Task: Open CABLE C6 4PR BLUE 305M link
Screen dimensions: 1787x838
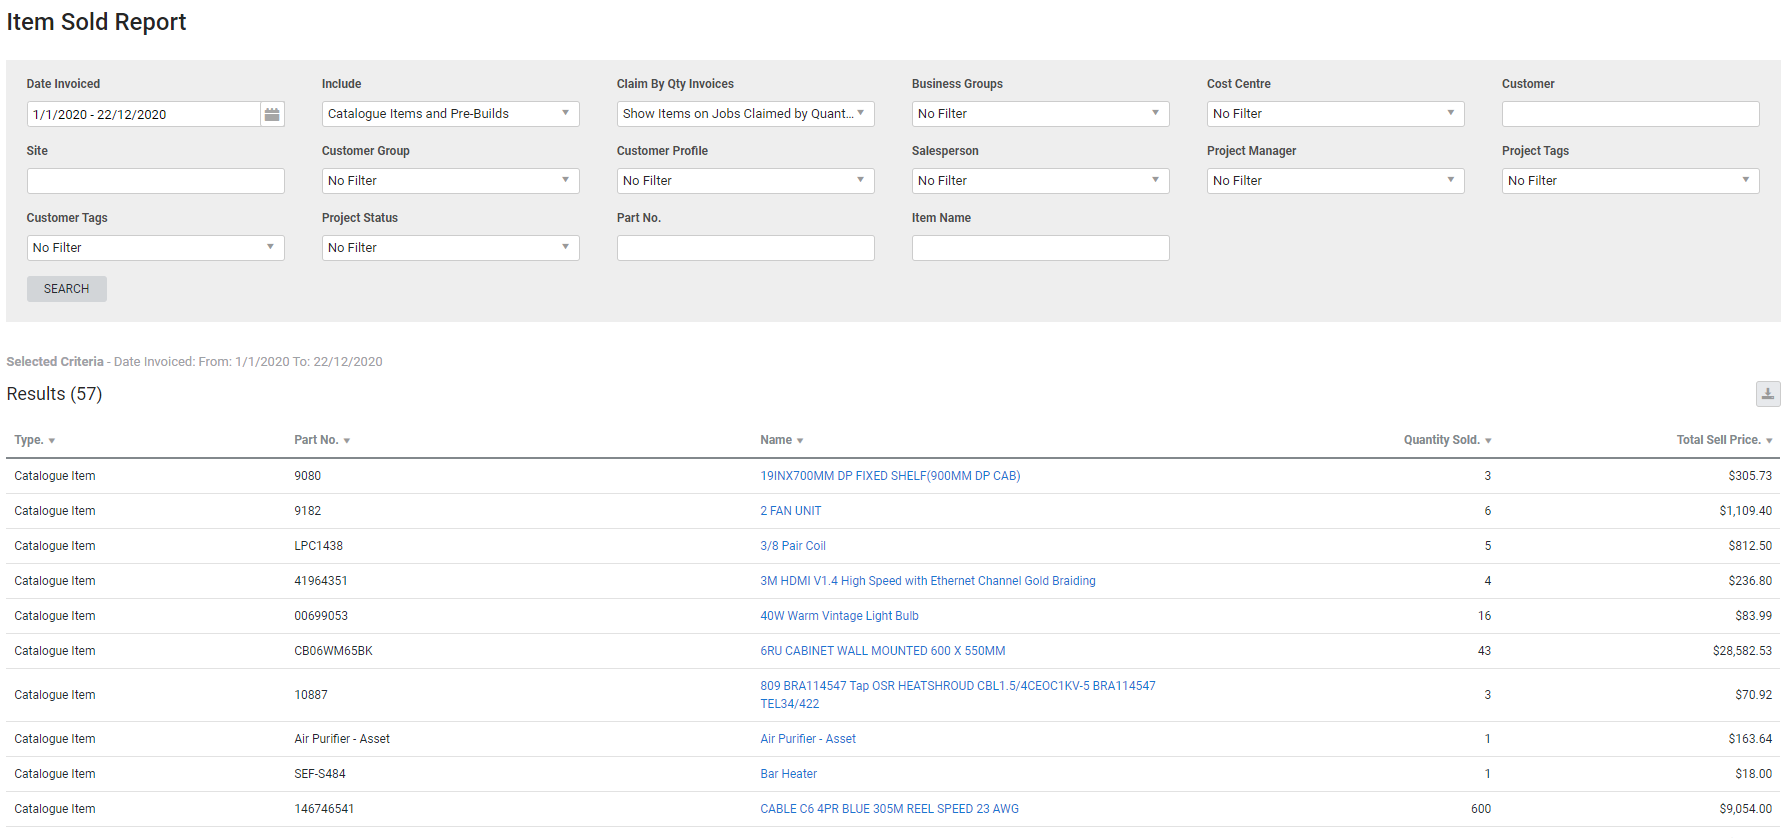Action: point(890,809)
